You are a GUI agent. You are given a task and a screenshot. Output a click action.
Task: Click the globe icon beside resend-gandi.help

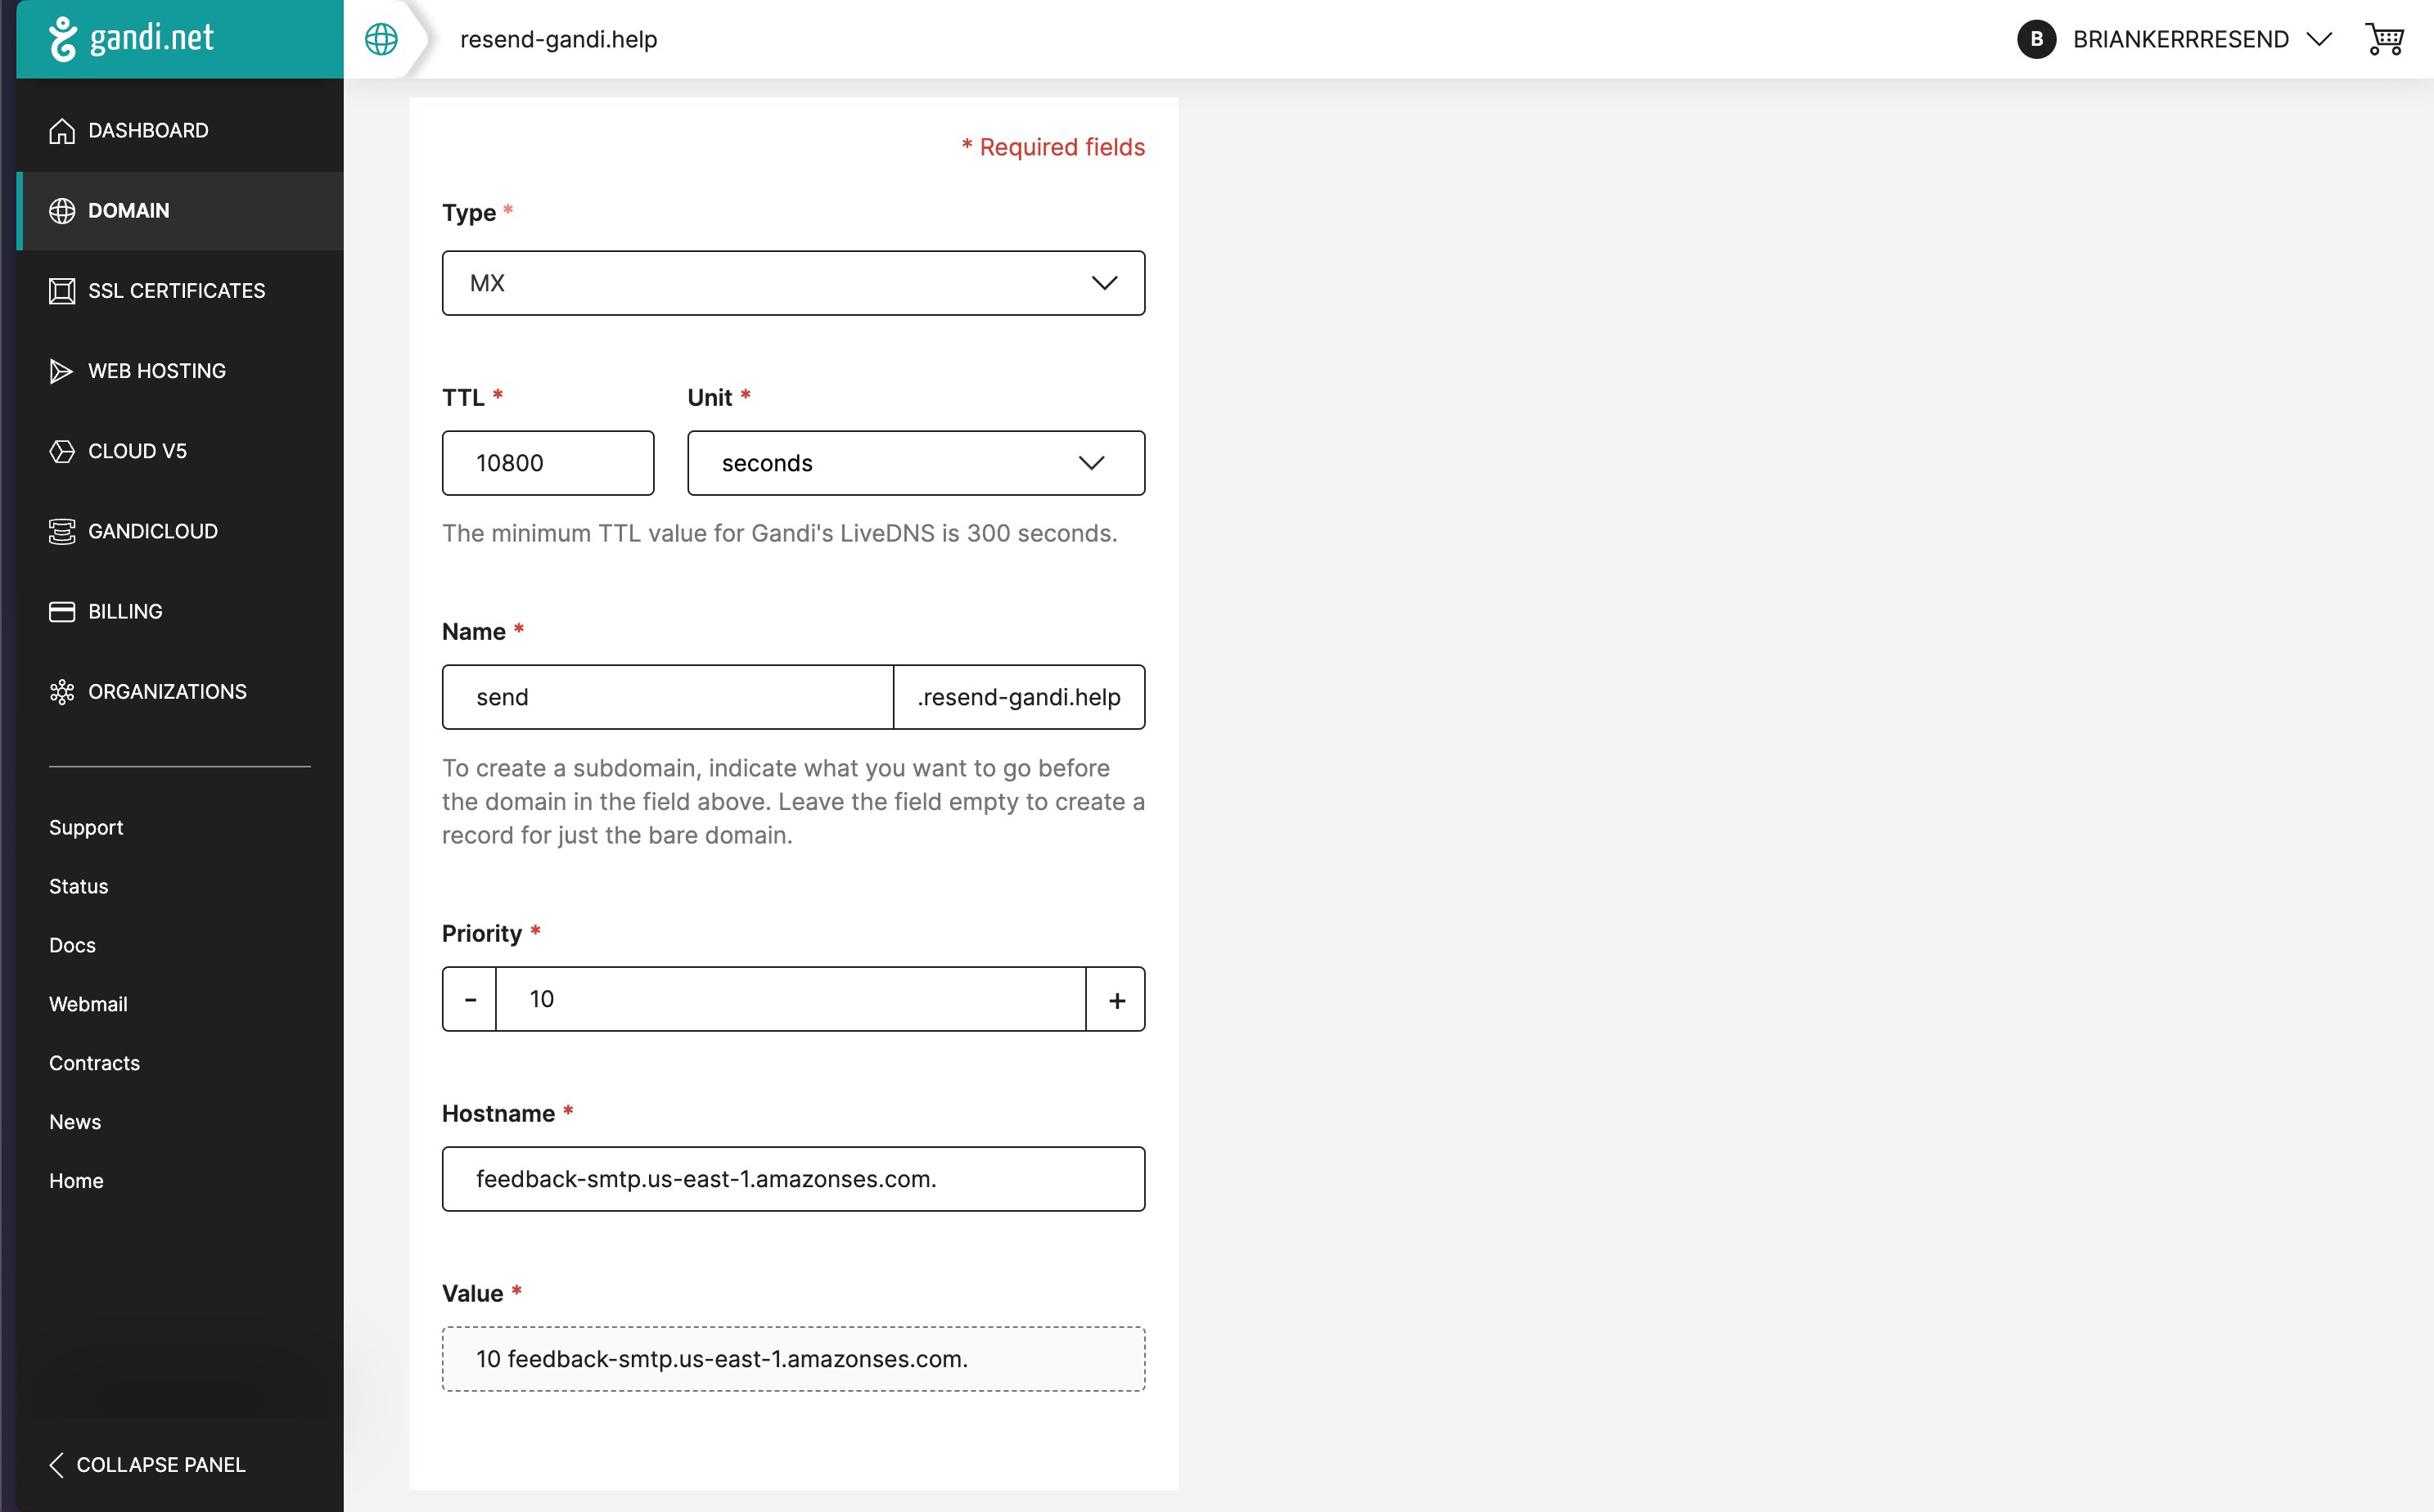[x=381, y=39]
